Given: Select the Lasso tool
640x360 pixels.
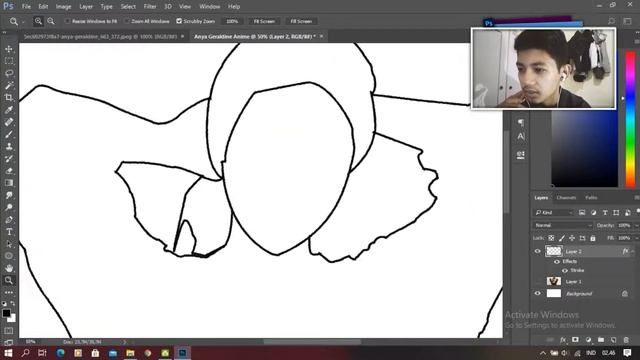Looking at the screenshot, I should pyautogui.click(x=9, y=73).
